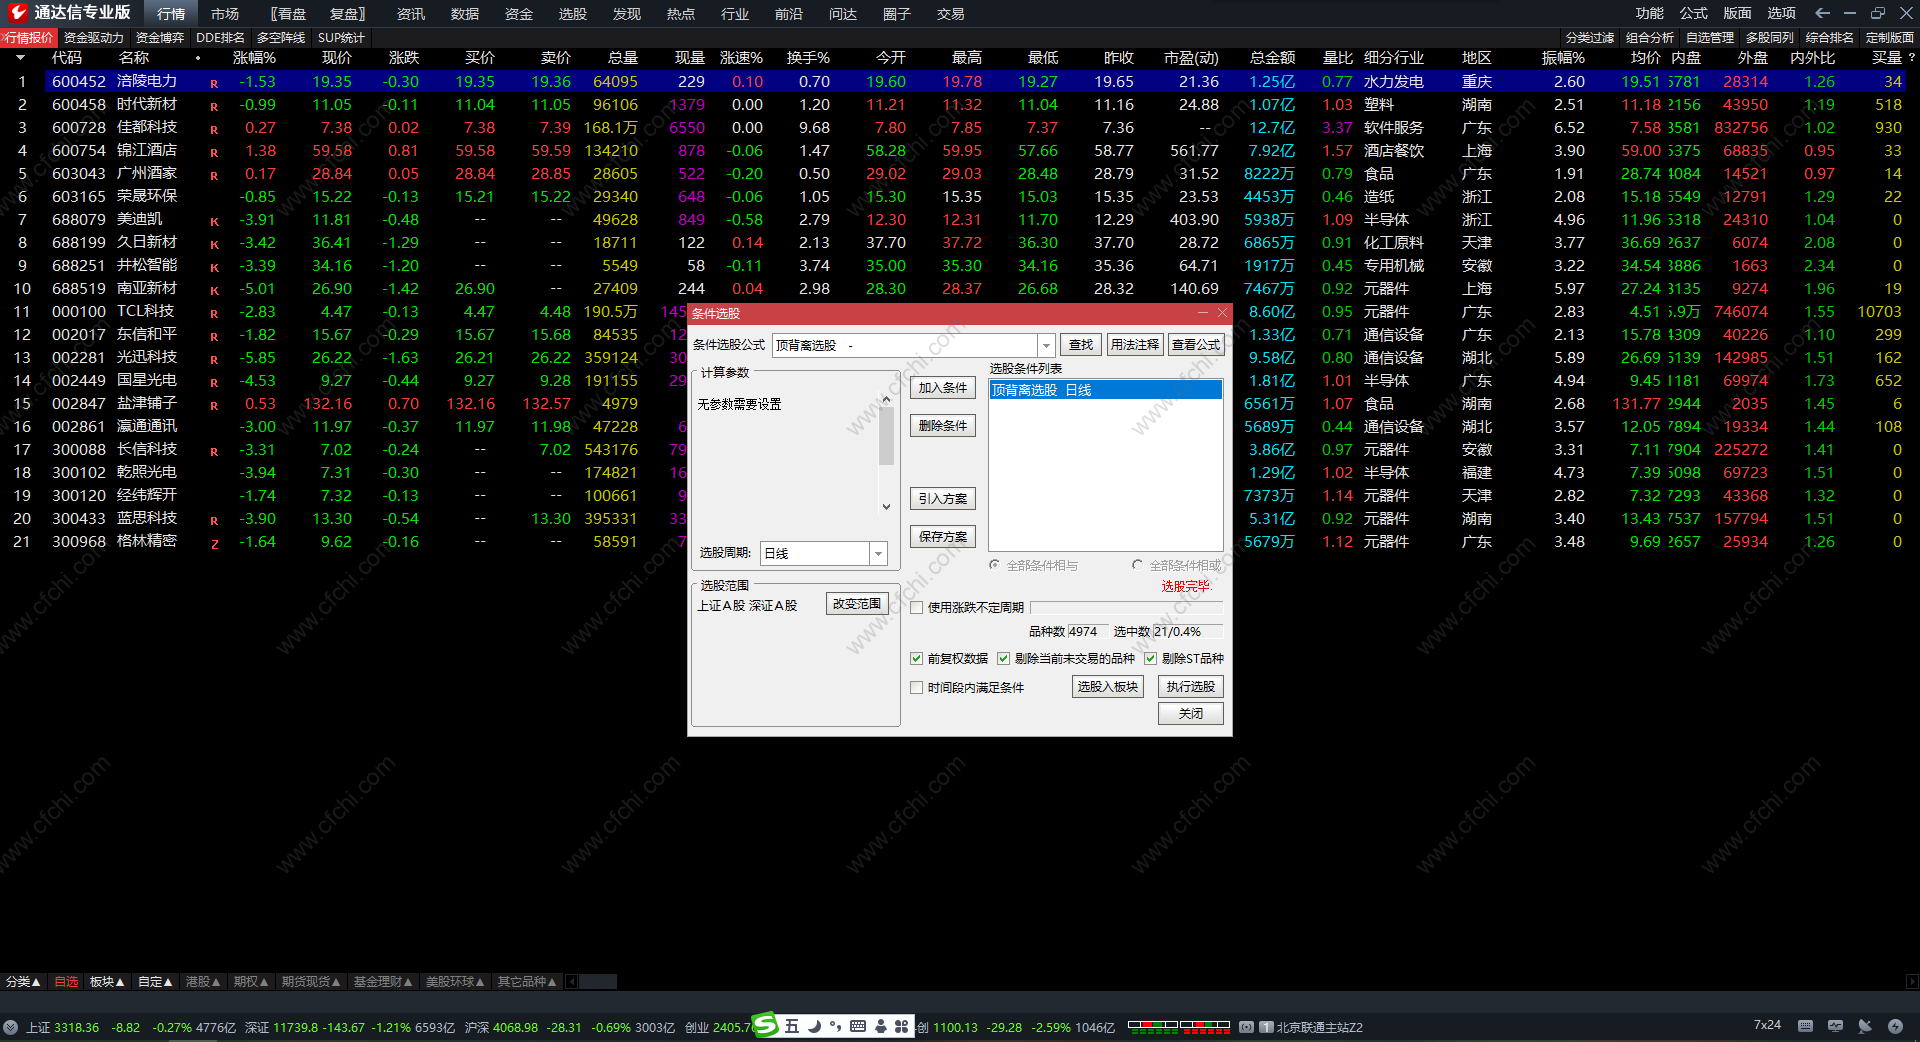The width and height of the screenshot is (1920, 1042).
Task: Open the 选股 top menu
Action: click(x=573, y=13)
